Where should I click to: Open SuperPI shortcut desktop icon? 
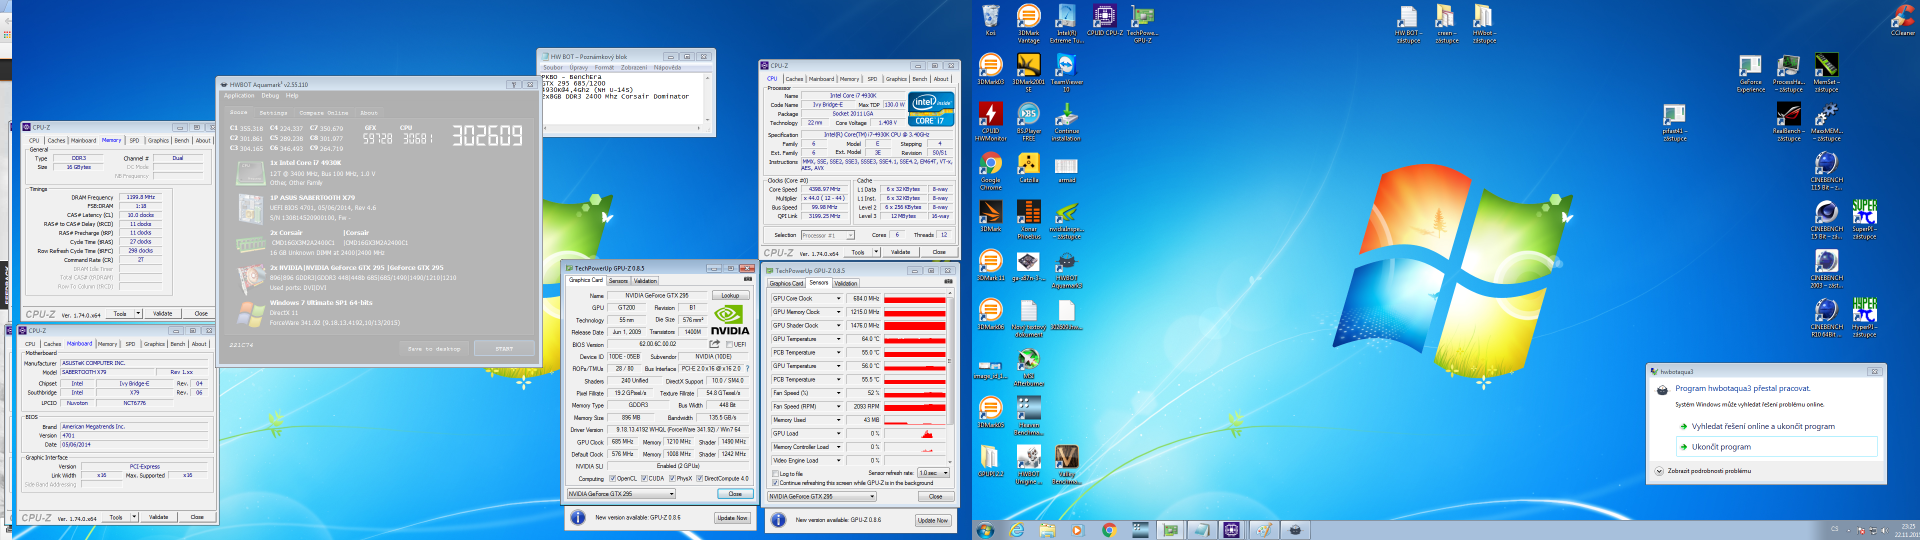point(1864,219)
